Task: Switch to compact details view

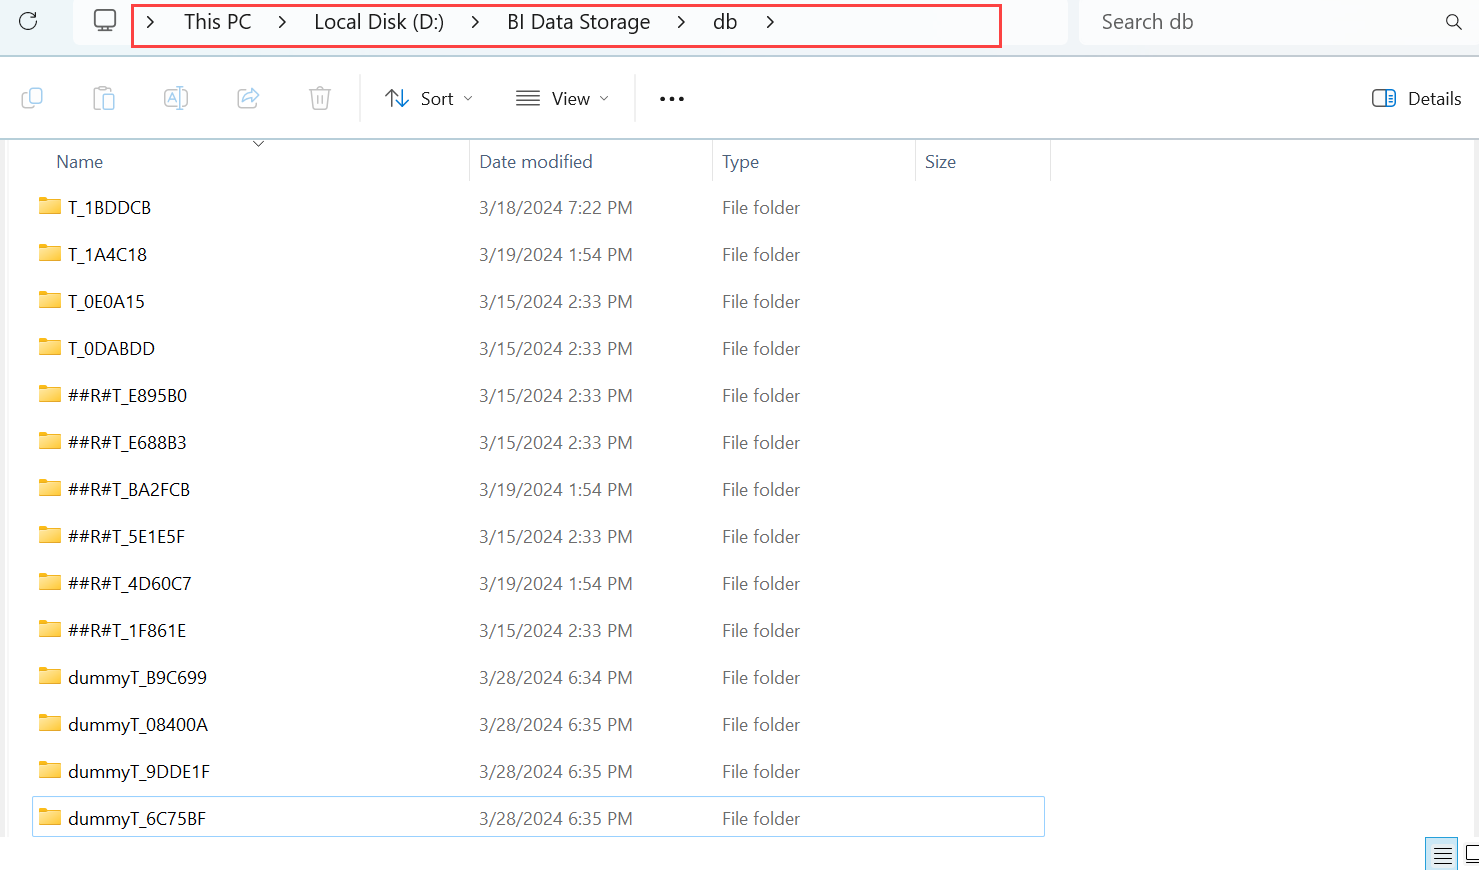Action: [1441, 853]
